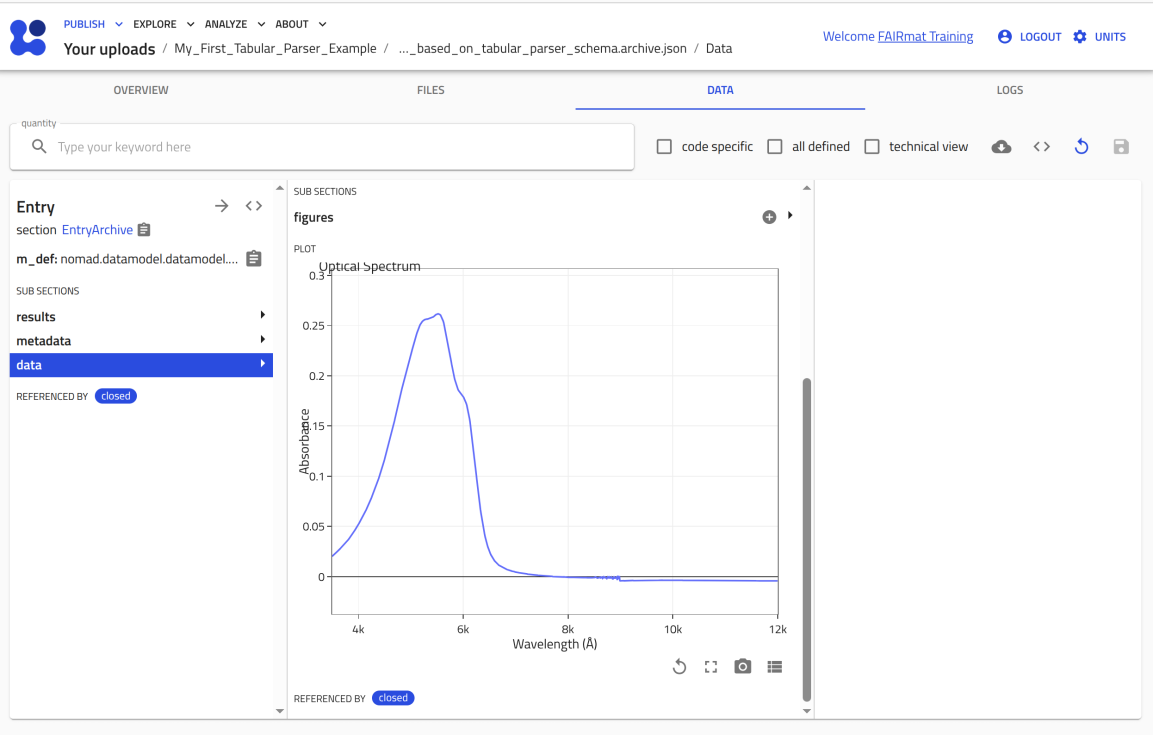1153x735 pixels.
Task: Download the archive with cloud icon
Action: click(1001, 147)
